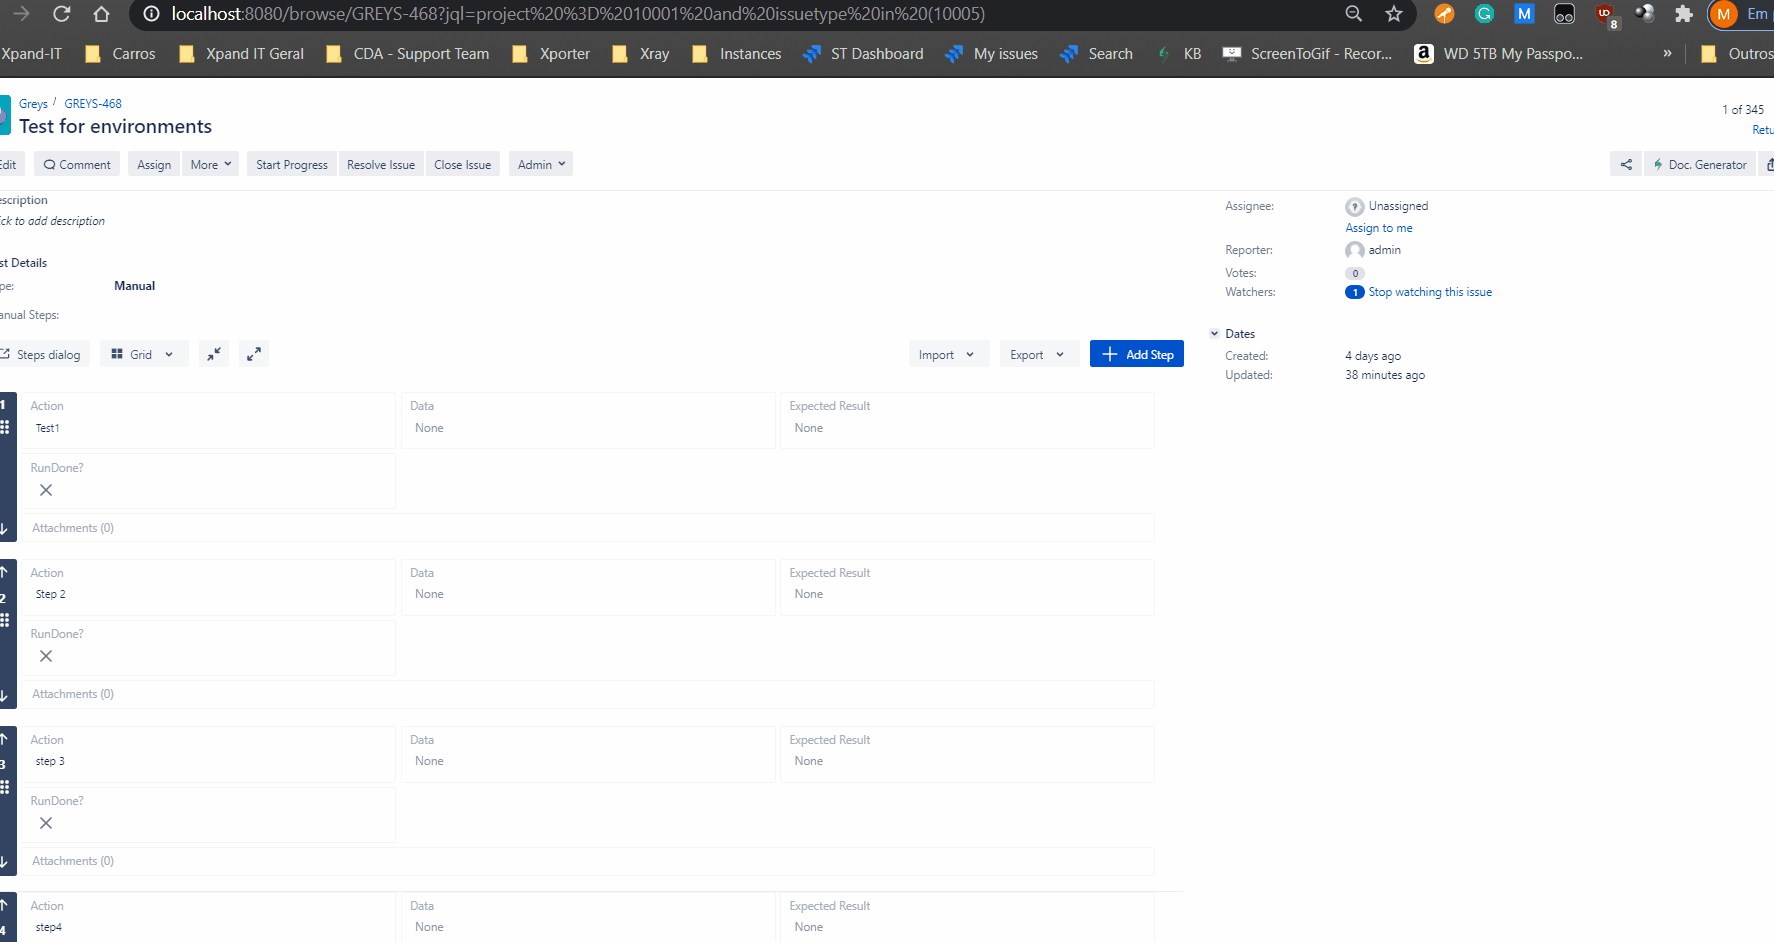
Task: Edit the Data field of Step 2
Action: pos(588,587)
